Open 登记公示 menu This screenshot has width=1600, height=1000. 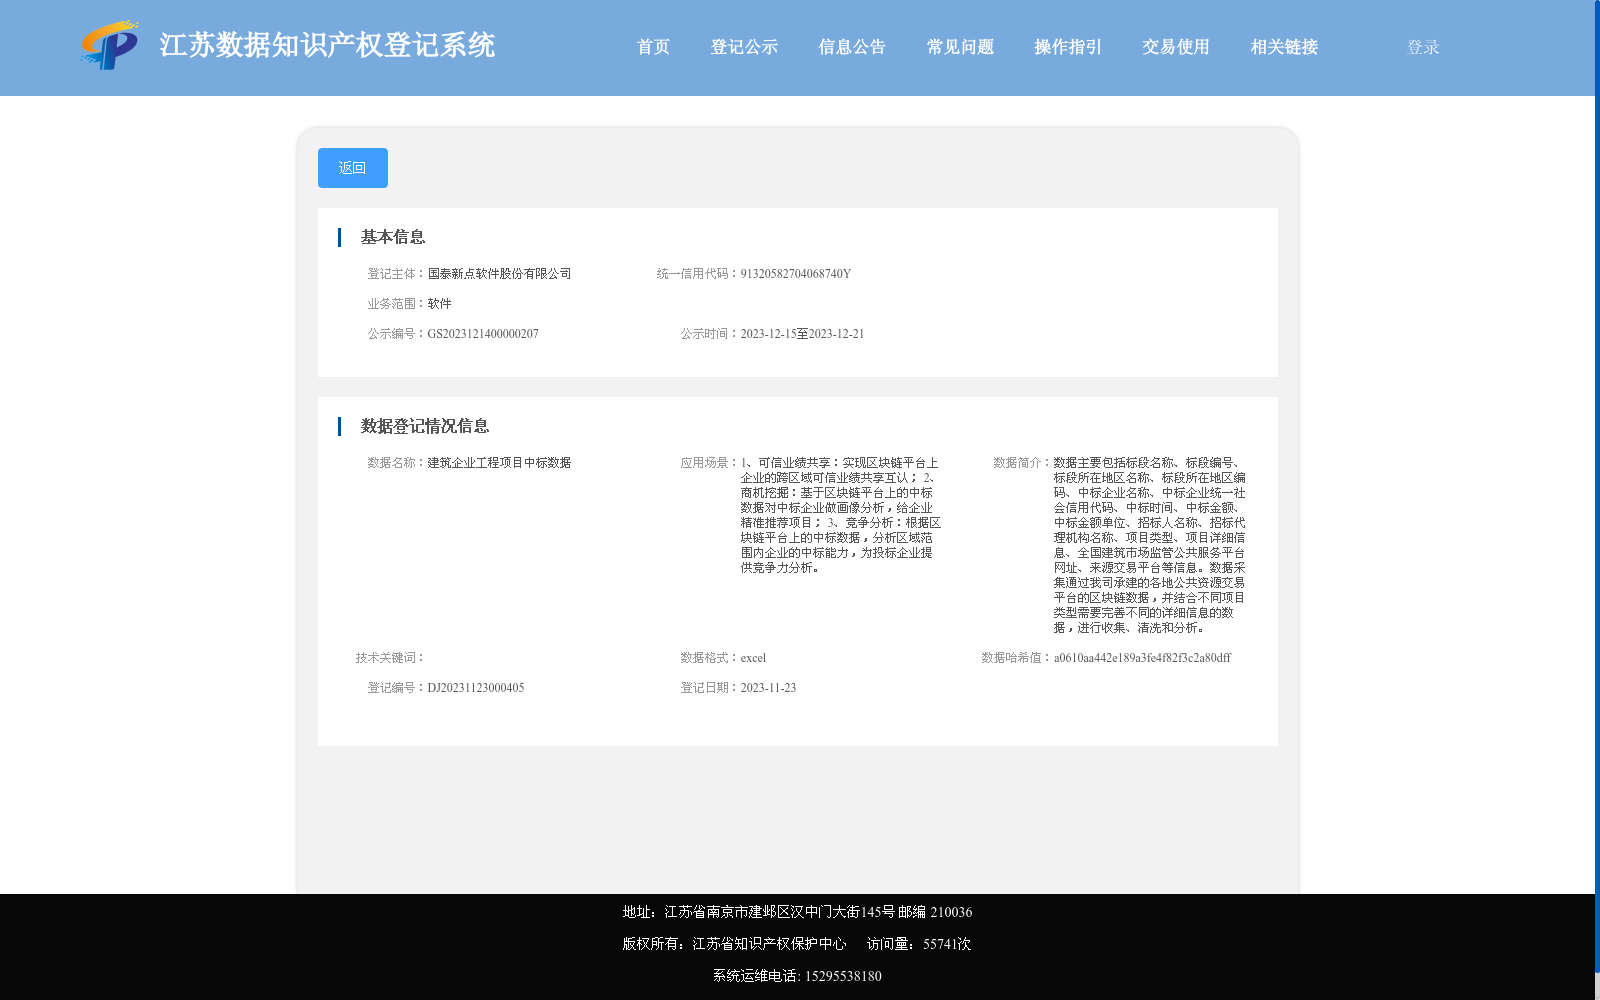pos(744,47)
